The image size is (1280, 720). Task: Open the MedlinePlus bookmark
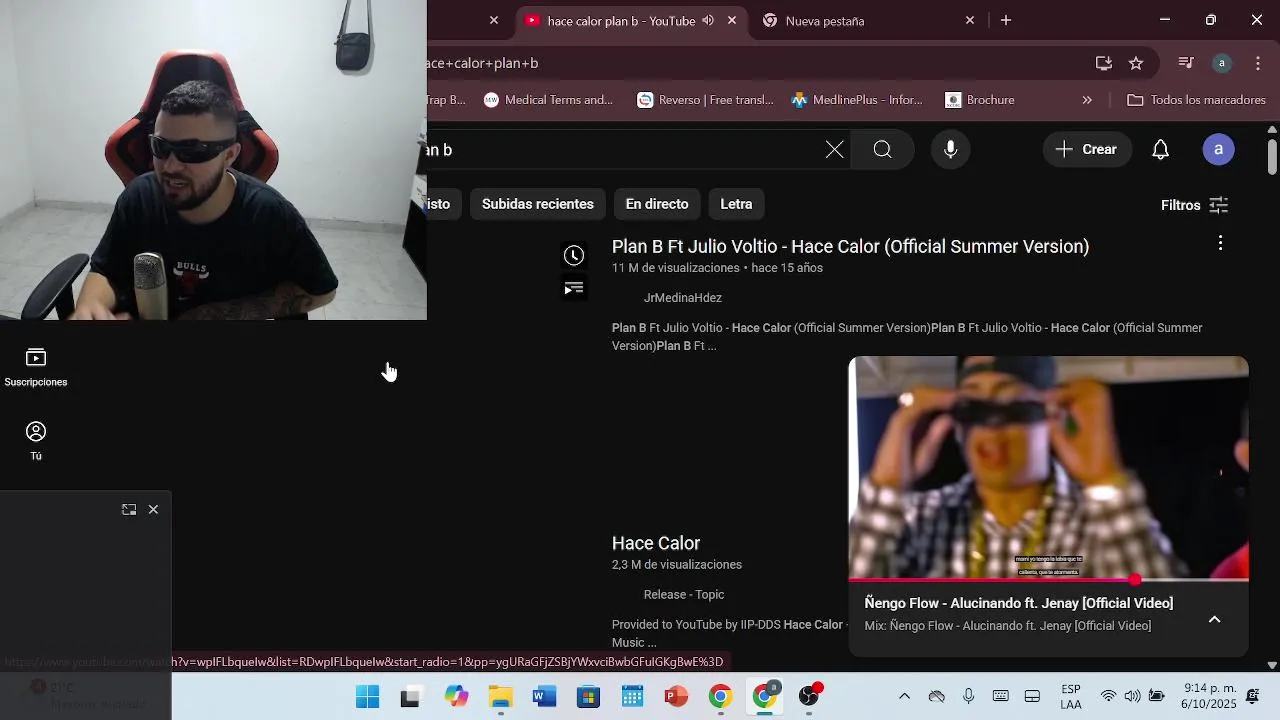coord(858,100)
